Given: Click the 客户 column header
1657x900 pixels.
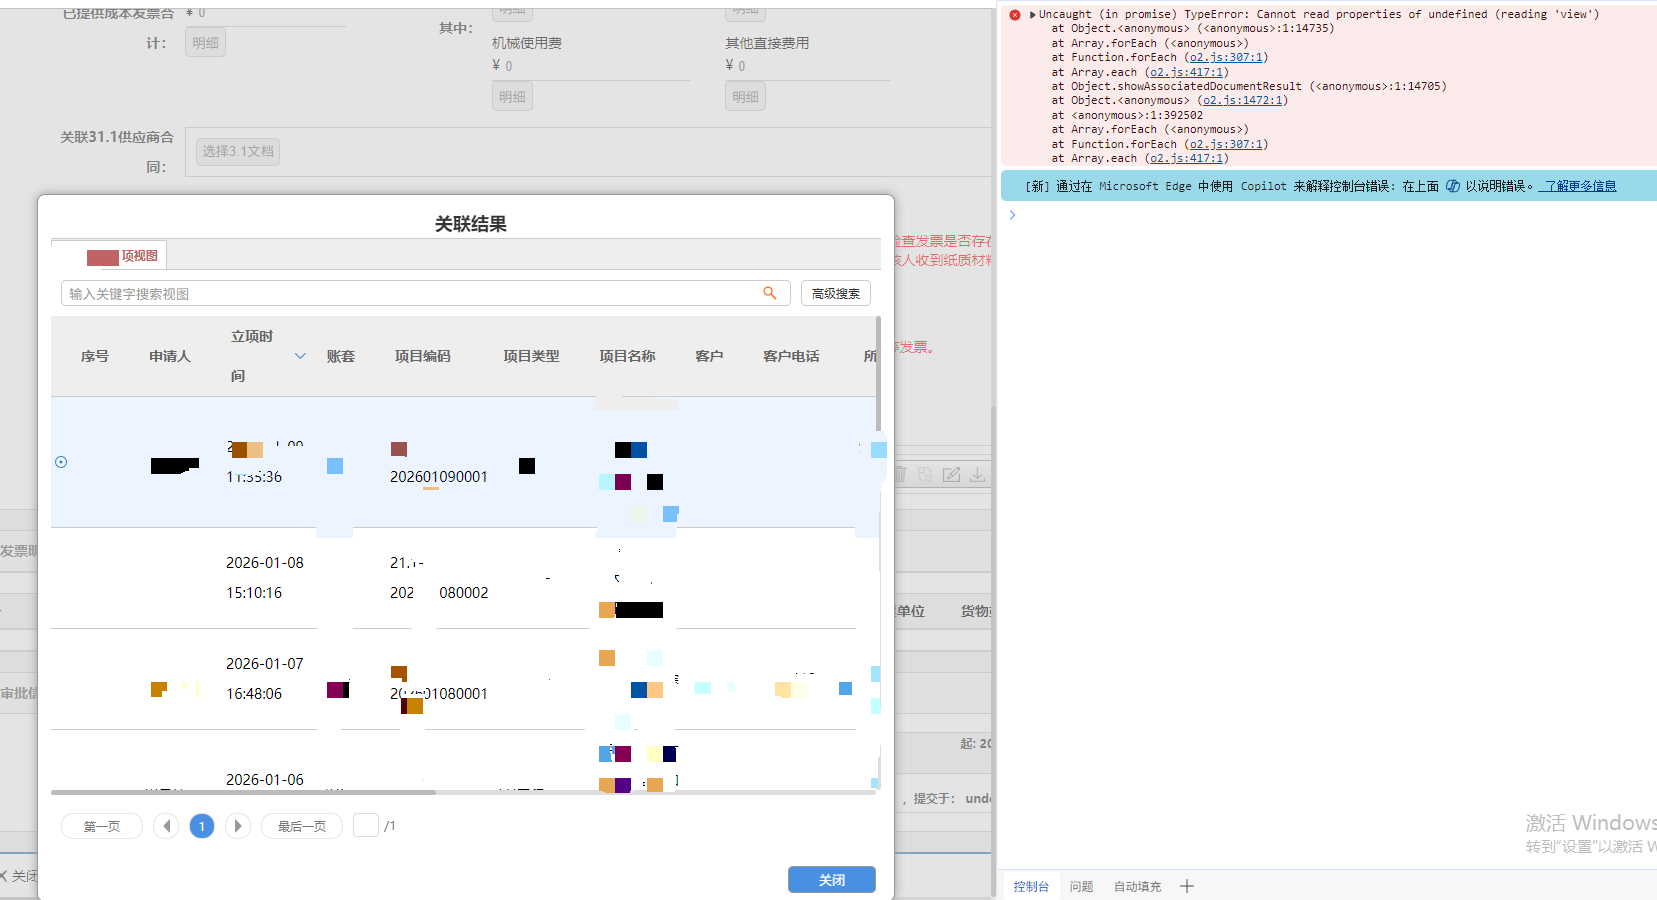Looking at the screenshot, I should (709, 356).
